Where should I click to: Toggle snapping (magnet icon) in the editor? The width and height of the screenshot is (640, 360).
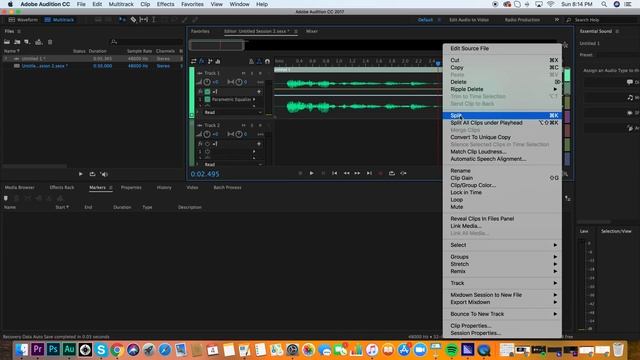(267, 61)
